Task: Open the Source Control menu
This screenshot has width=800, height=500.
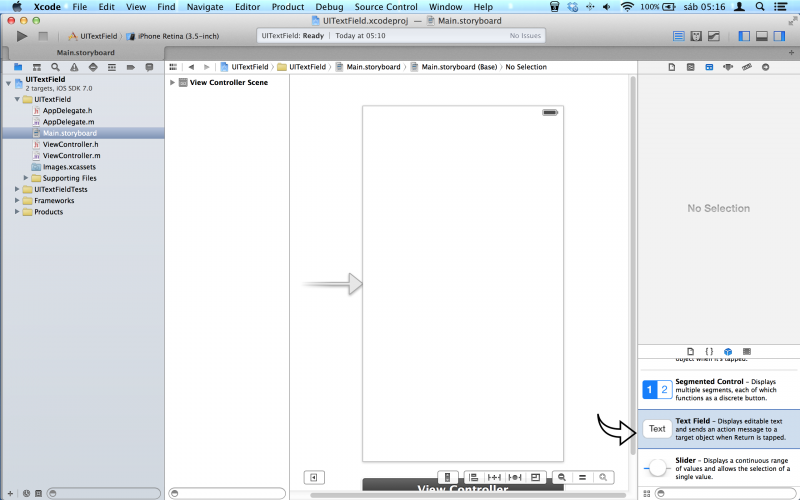Action: coord(386,7)
